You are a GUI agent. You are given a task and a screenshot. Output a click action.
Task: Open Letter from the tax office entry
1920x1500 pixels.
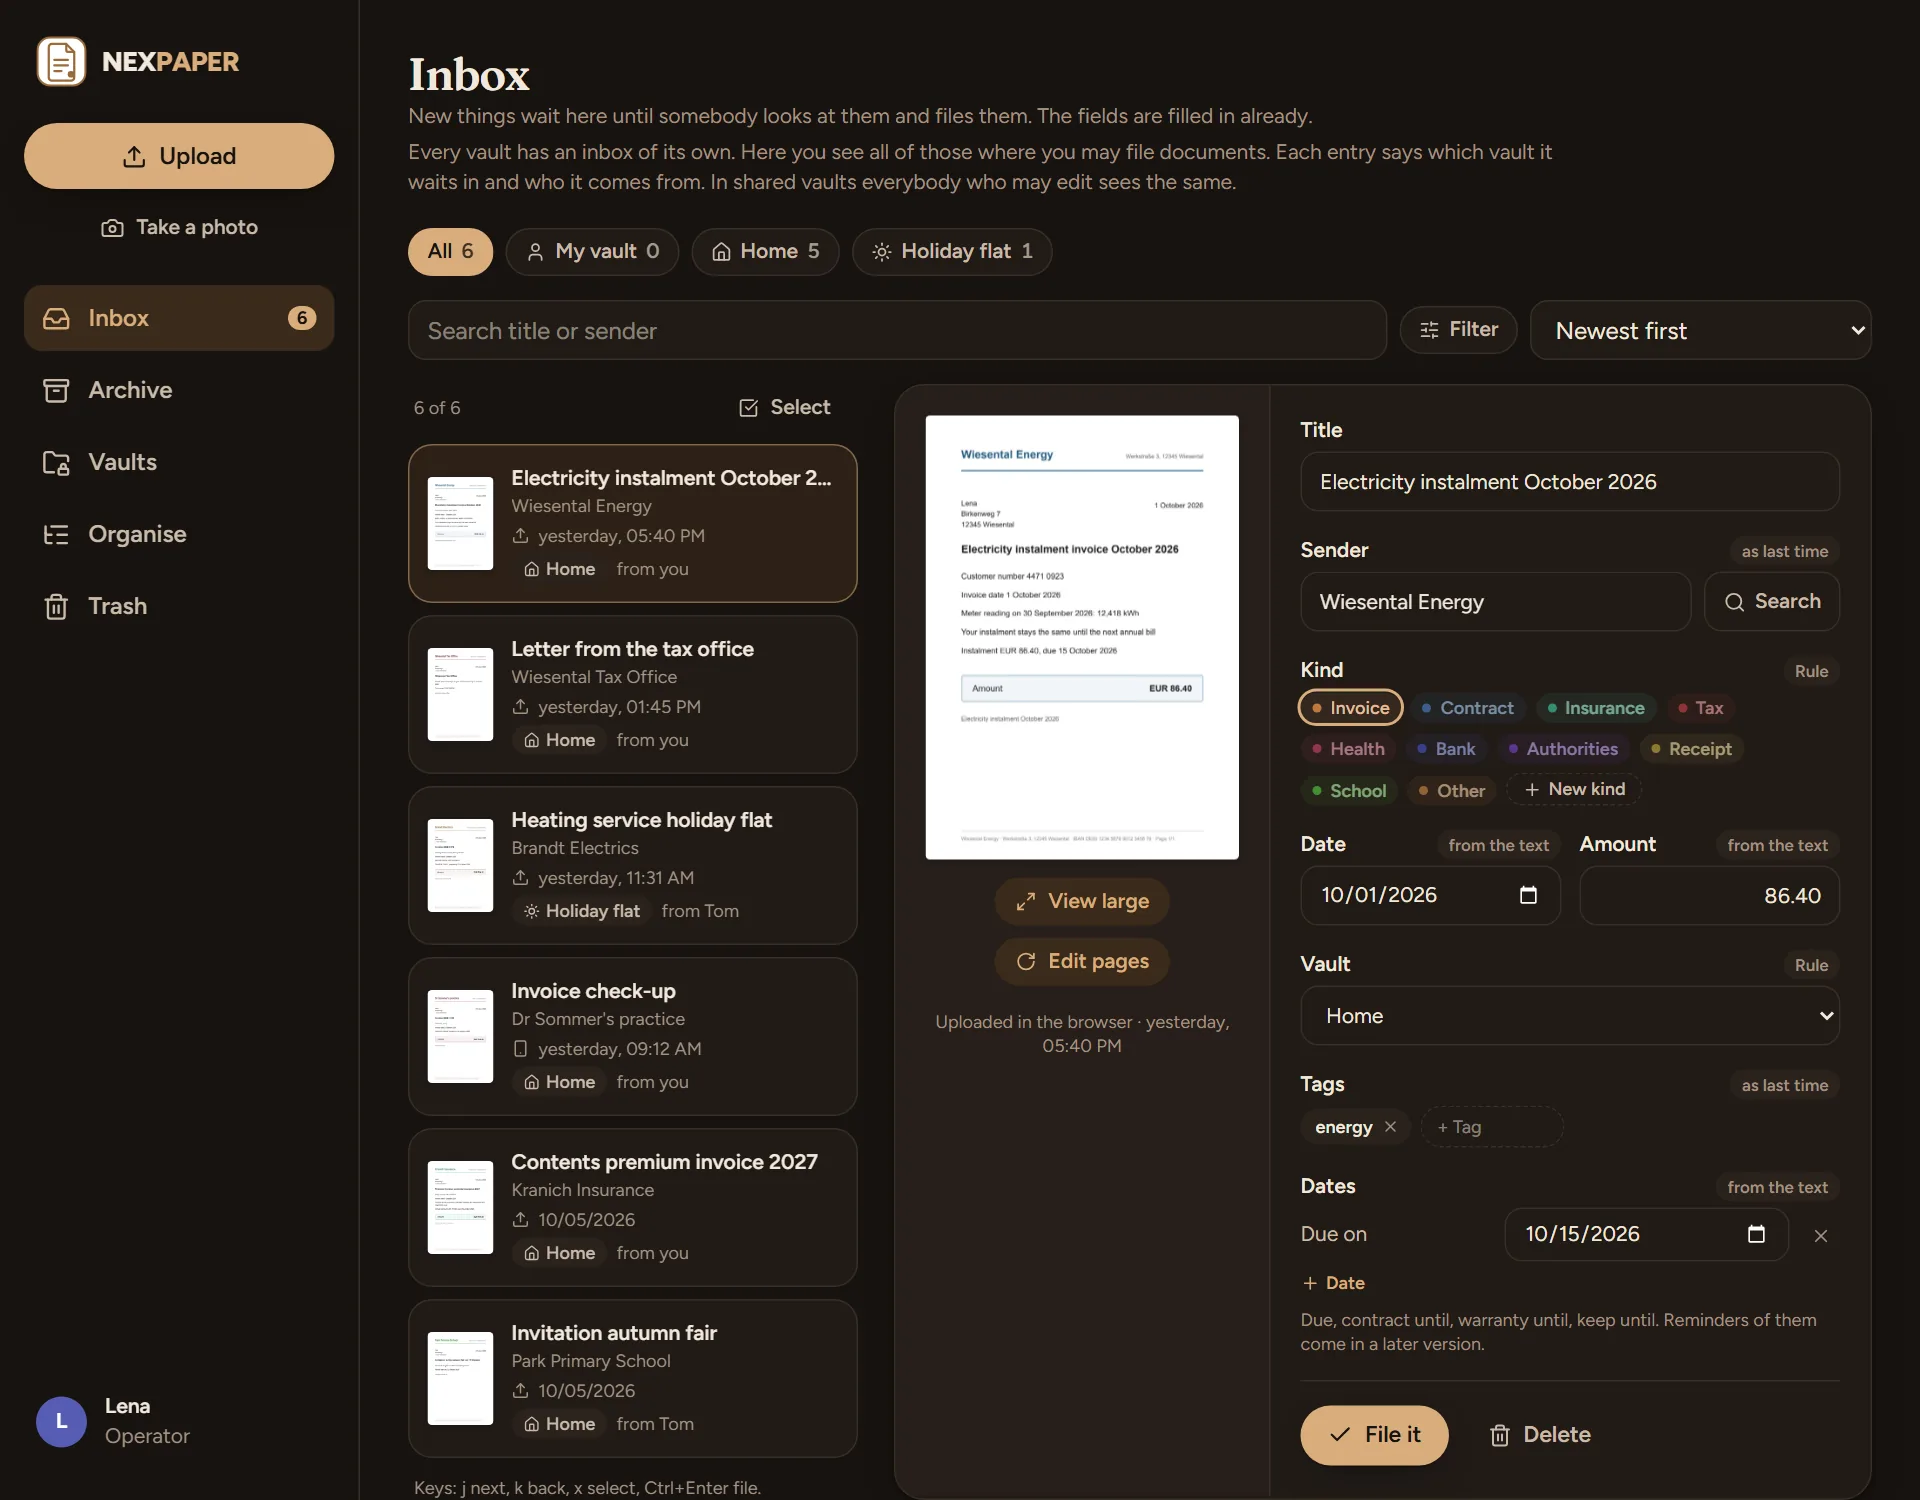pos(632,694)
